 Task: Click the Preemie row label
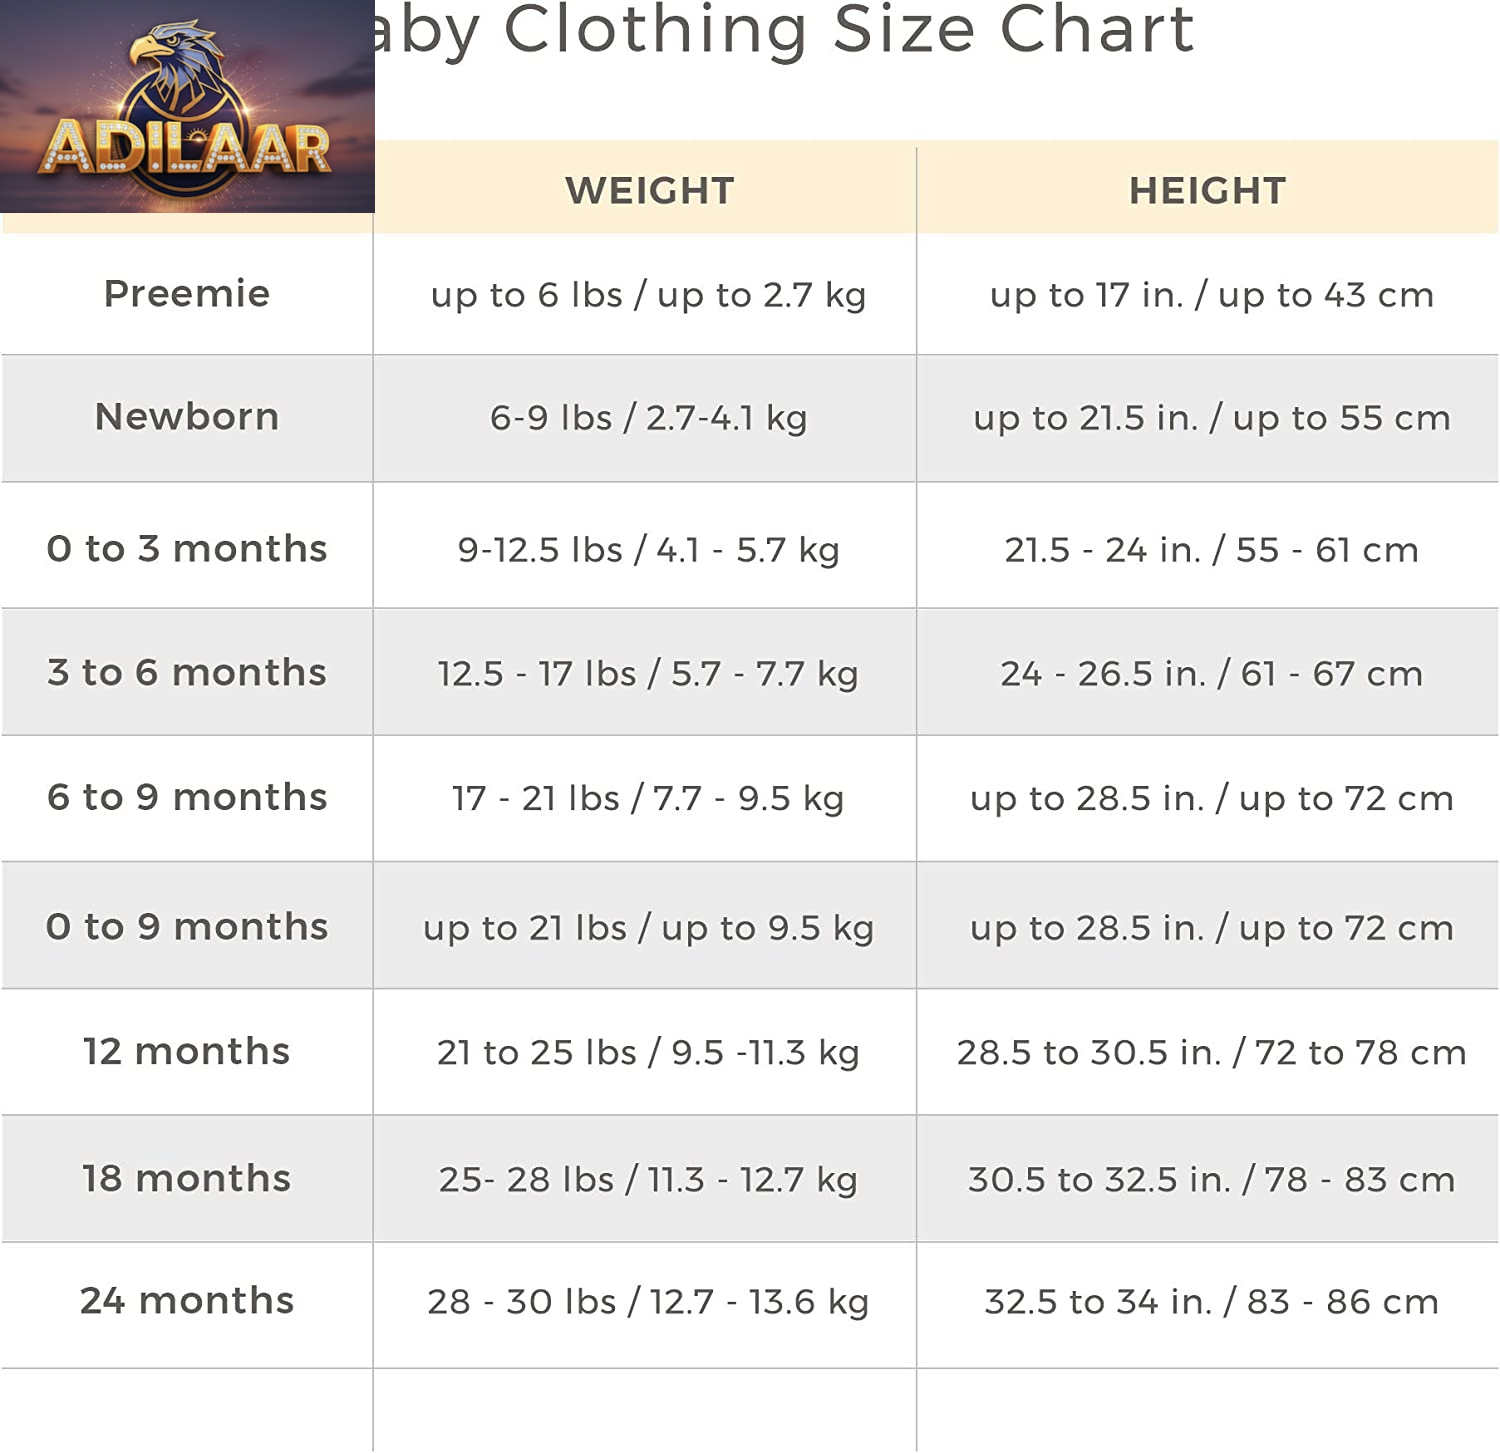pos(187,294)
